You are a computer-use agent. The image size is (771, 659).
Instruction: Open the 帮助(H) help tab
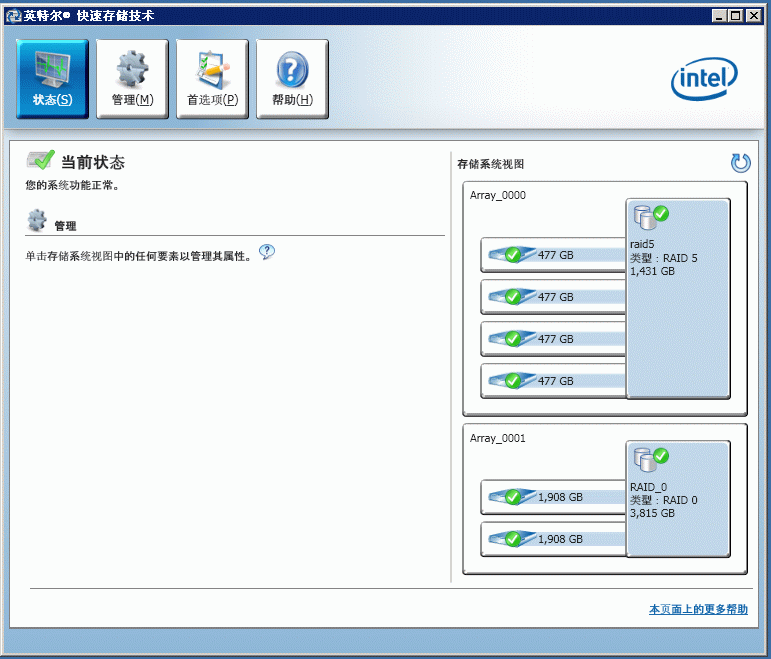pos(293,79)
